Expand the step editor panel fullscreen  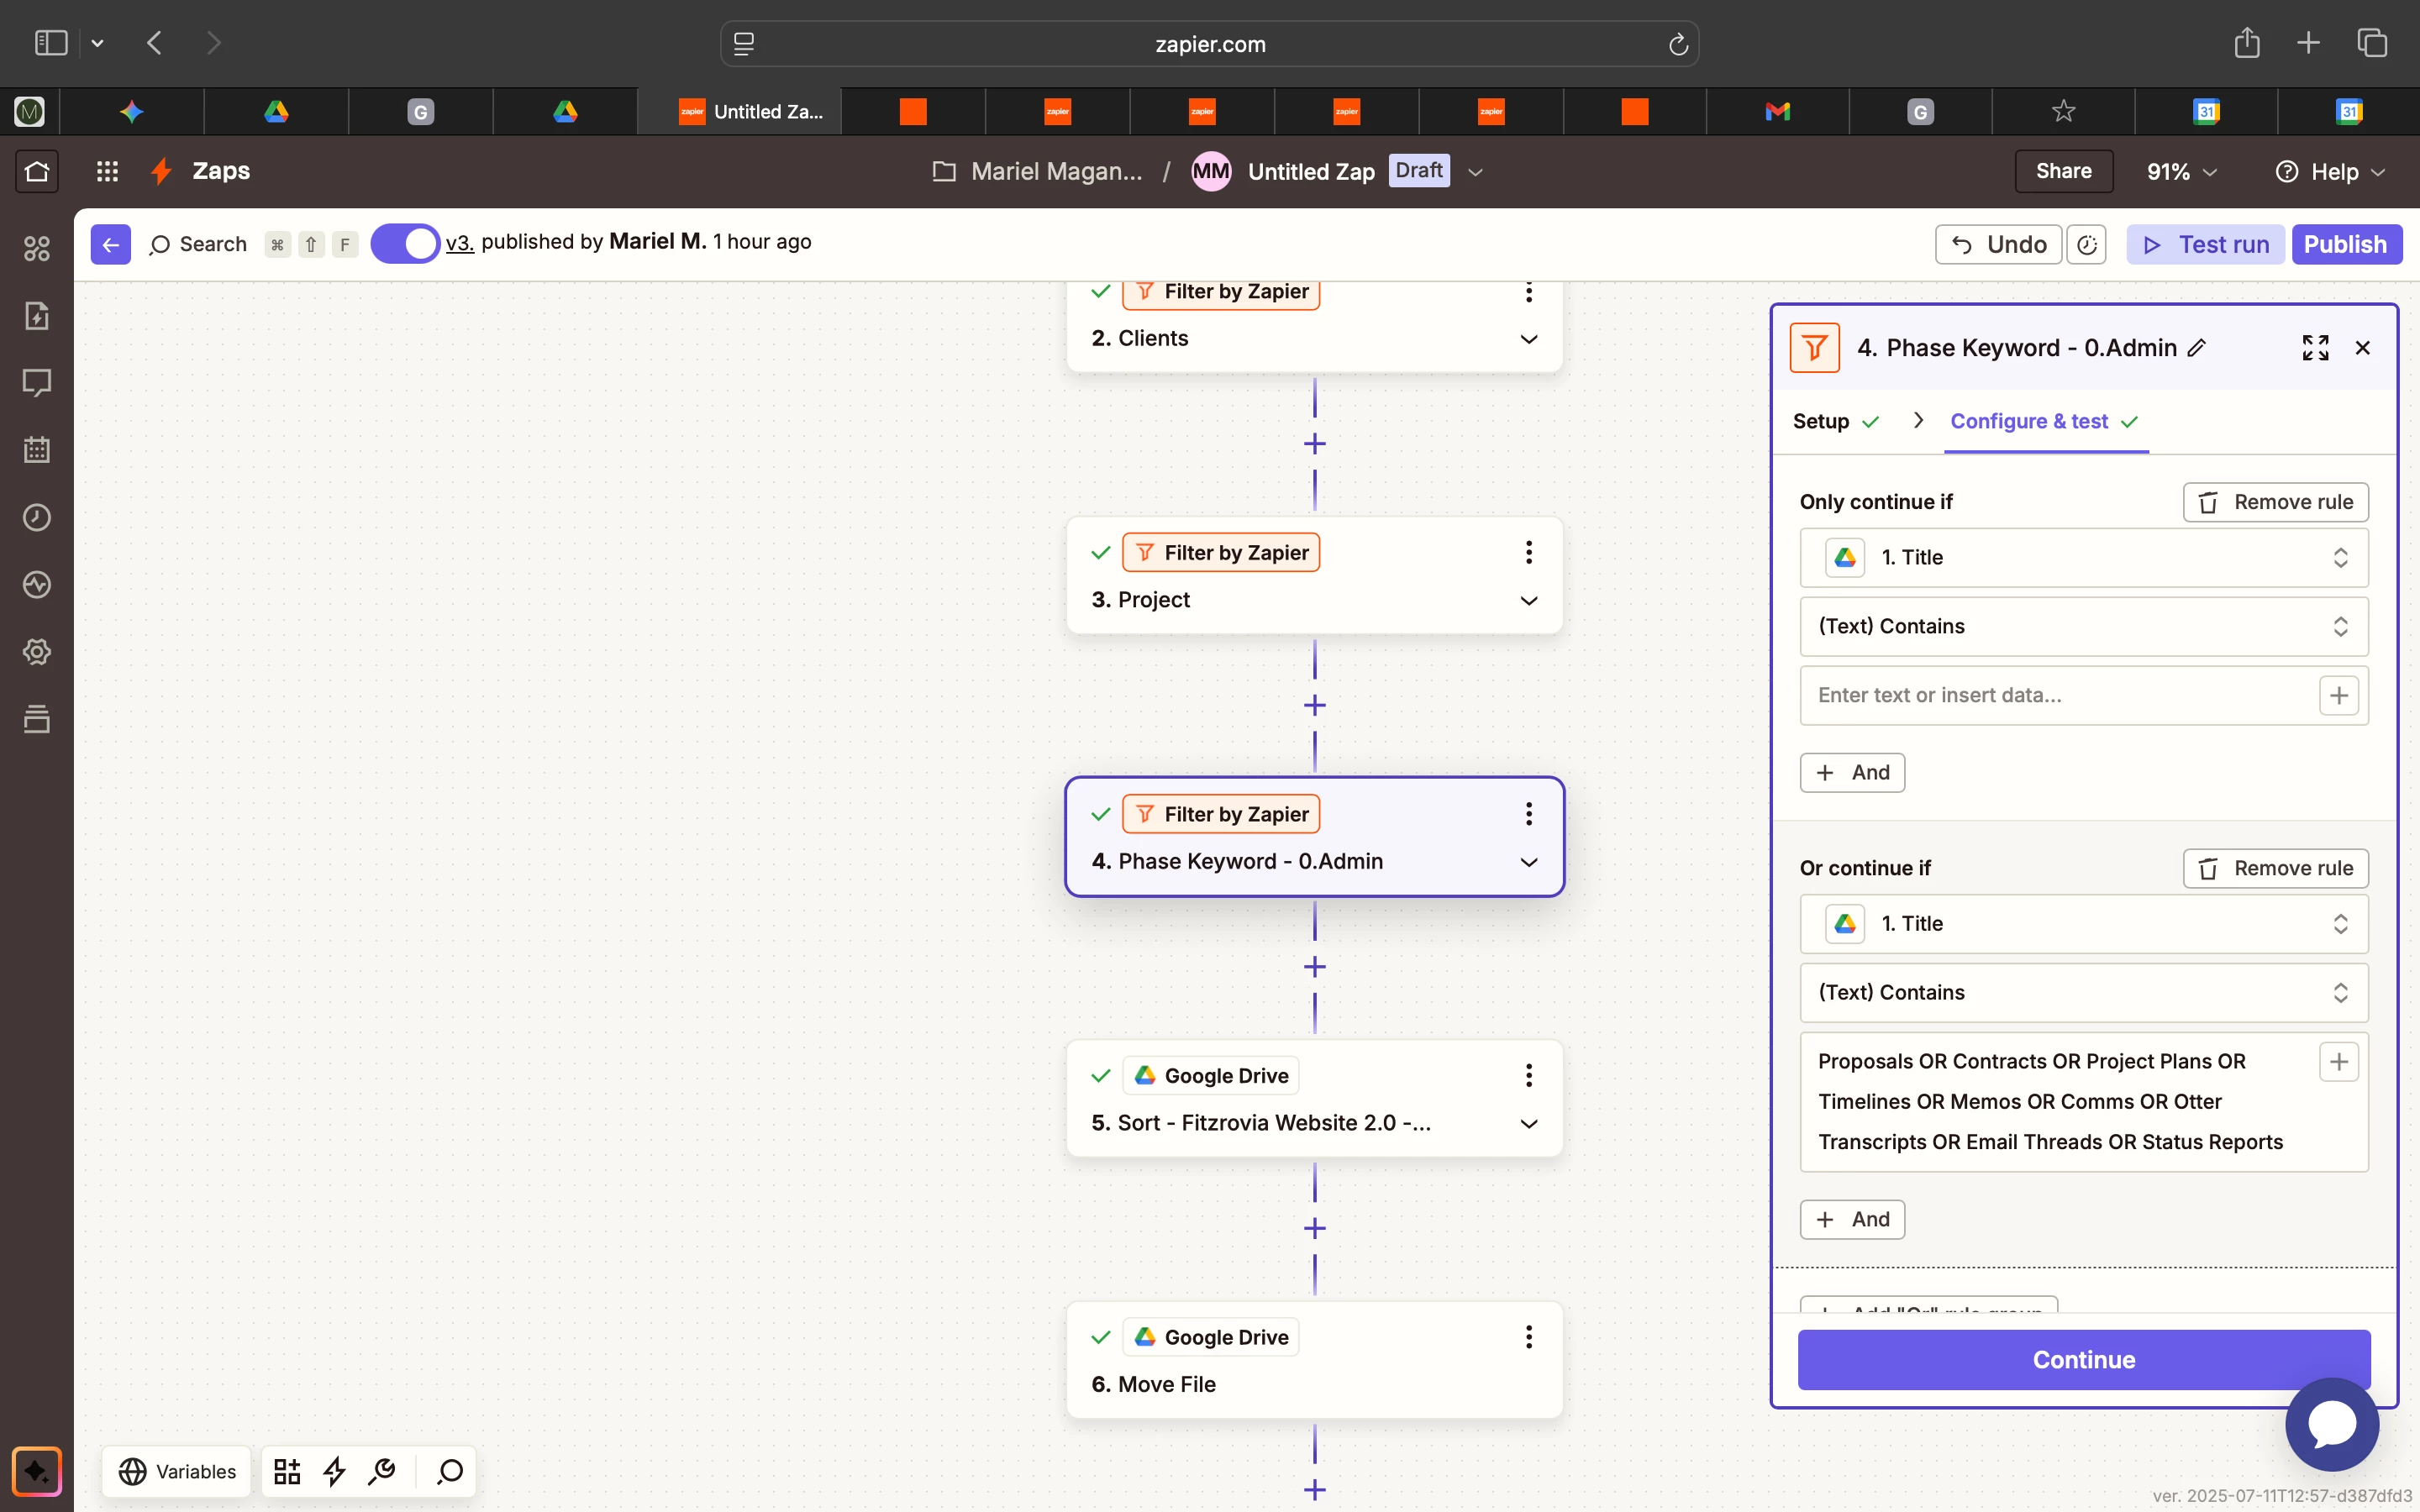pos(2315,348)
